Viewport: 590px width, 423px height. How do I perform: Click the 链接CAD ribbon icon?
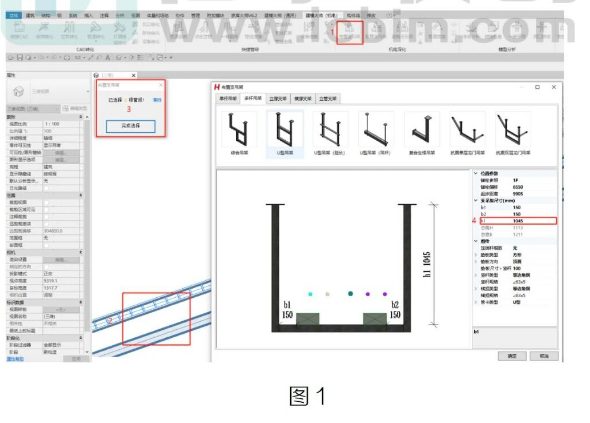pyautogui.click(x=19, y=30)
